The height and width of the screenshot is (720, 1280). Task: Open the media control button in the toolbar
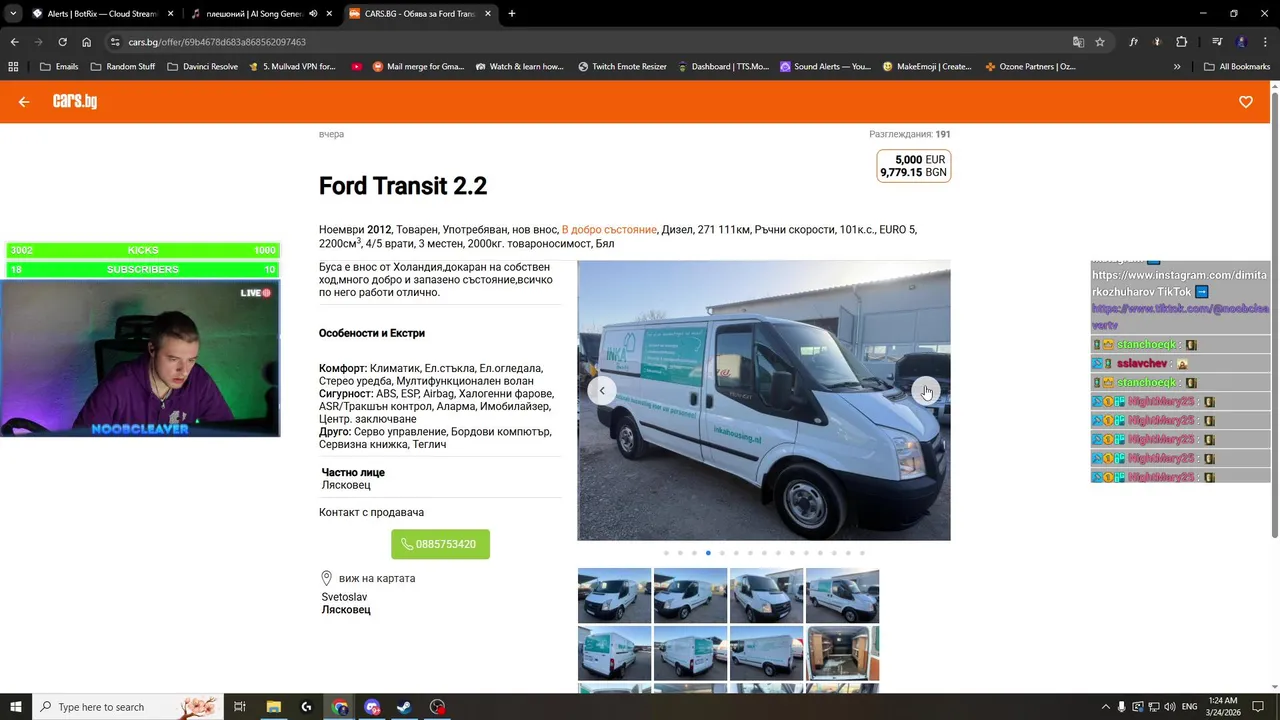[x=1217, y=42]
